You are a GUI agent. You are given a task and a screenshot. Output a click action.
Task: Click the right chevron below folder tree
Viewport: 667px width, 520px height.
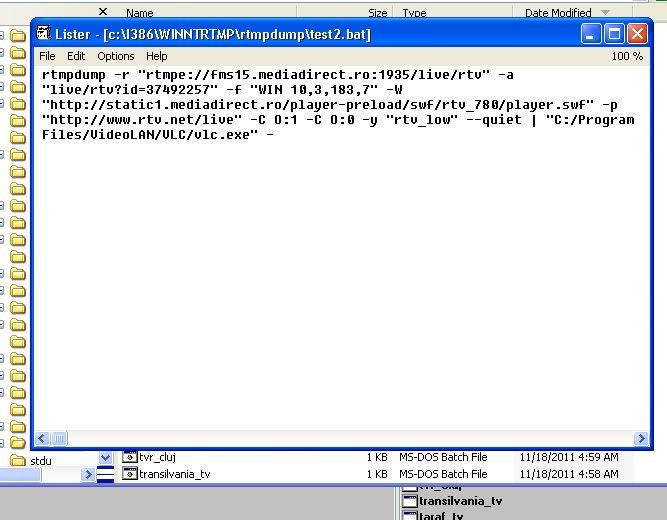pos(89,474)
